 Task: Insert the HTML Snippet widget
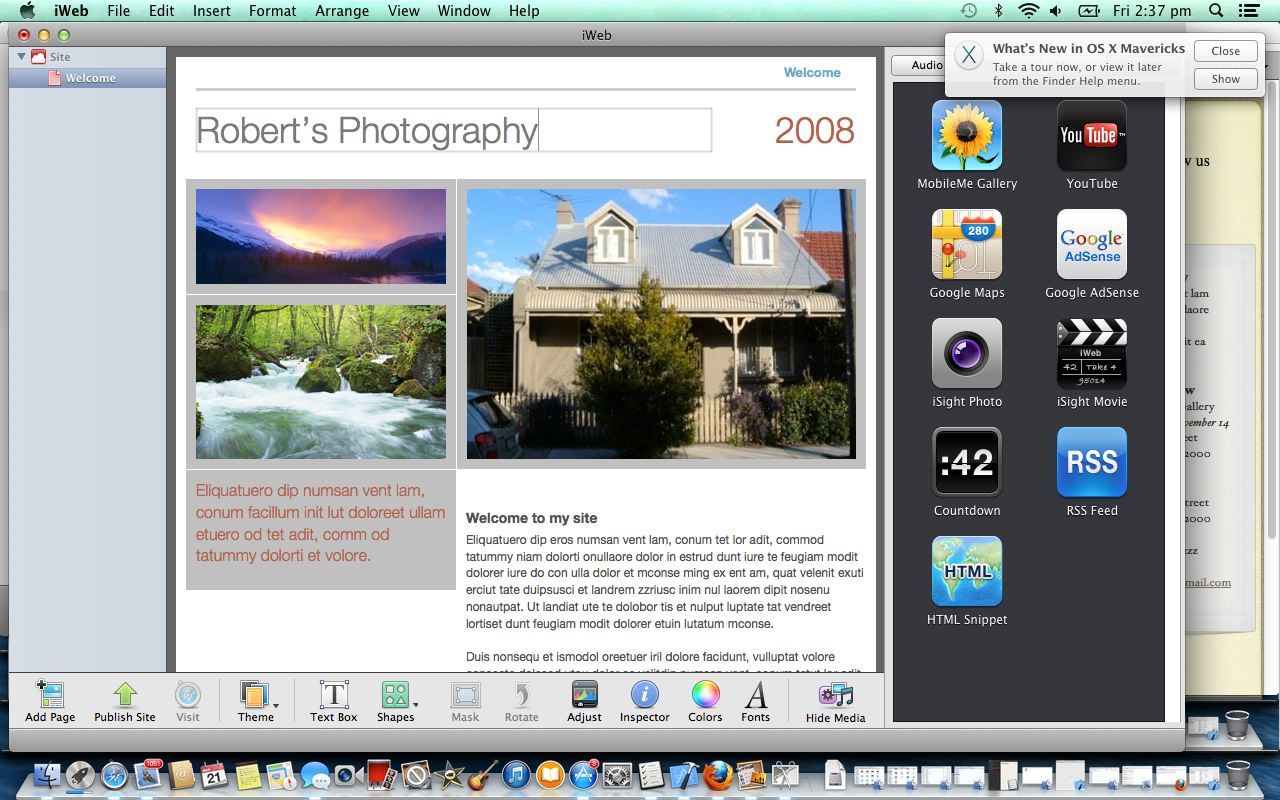coord(967,581)
